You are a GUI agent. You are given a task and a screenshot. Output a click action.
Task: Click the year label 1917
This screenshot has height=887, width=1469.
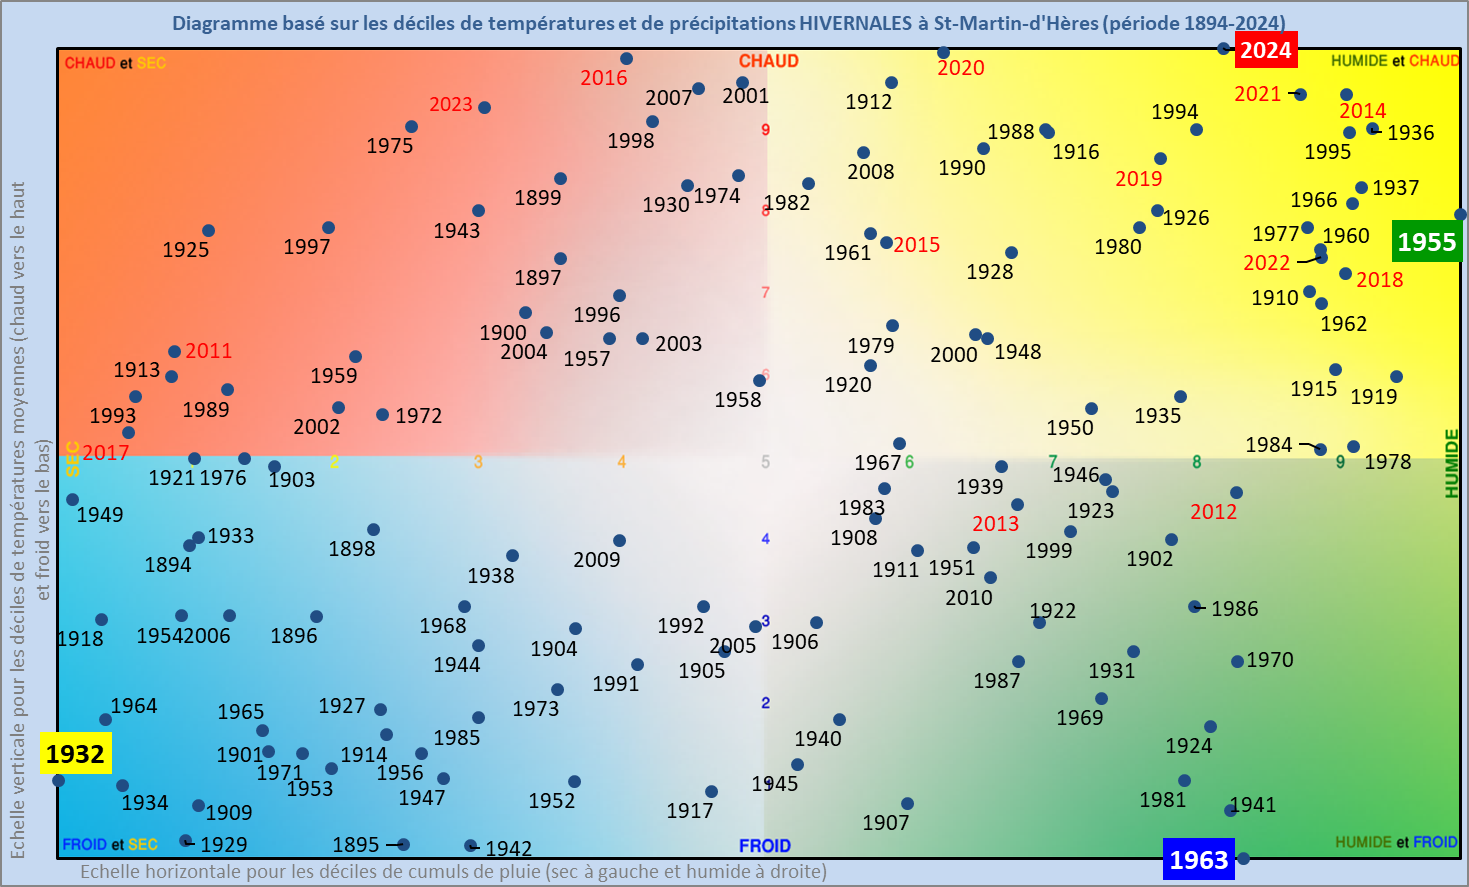coord(690,811)
